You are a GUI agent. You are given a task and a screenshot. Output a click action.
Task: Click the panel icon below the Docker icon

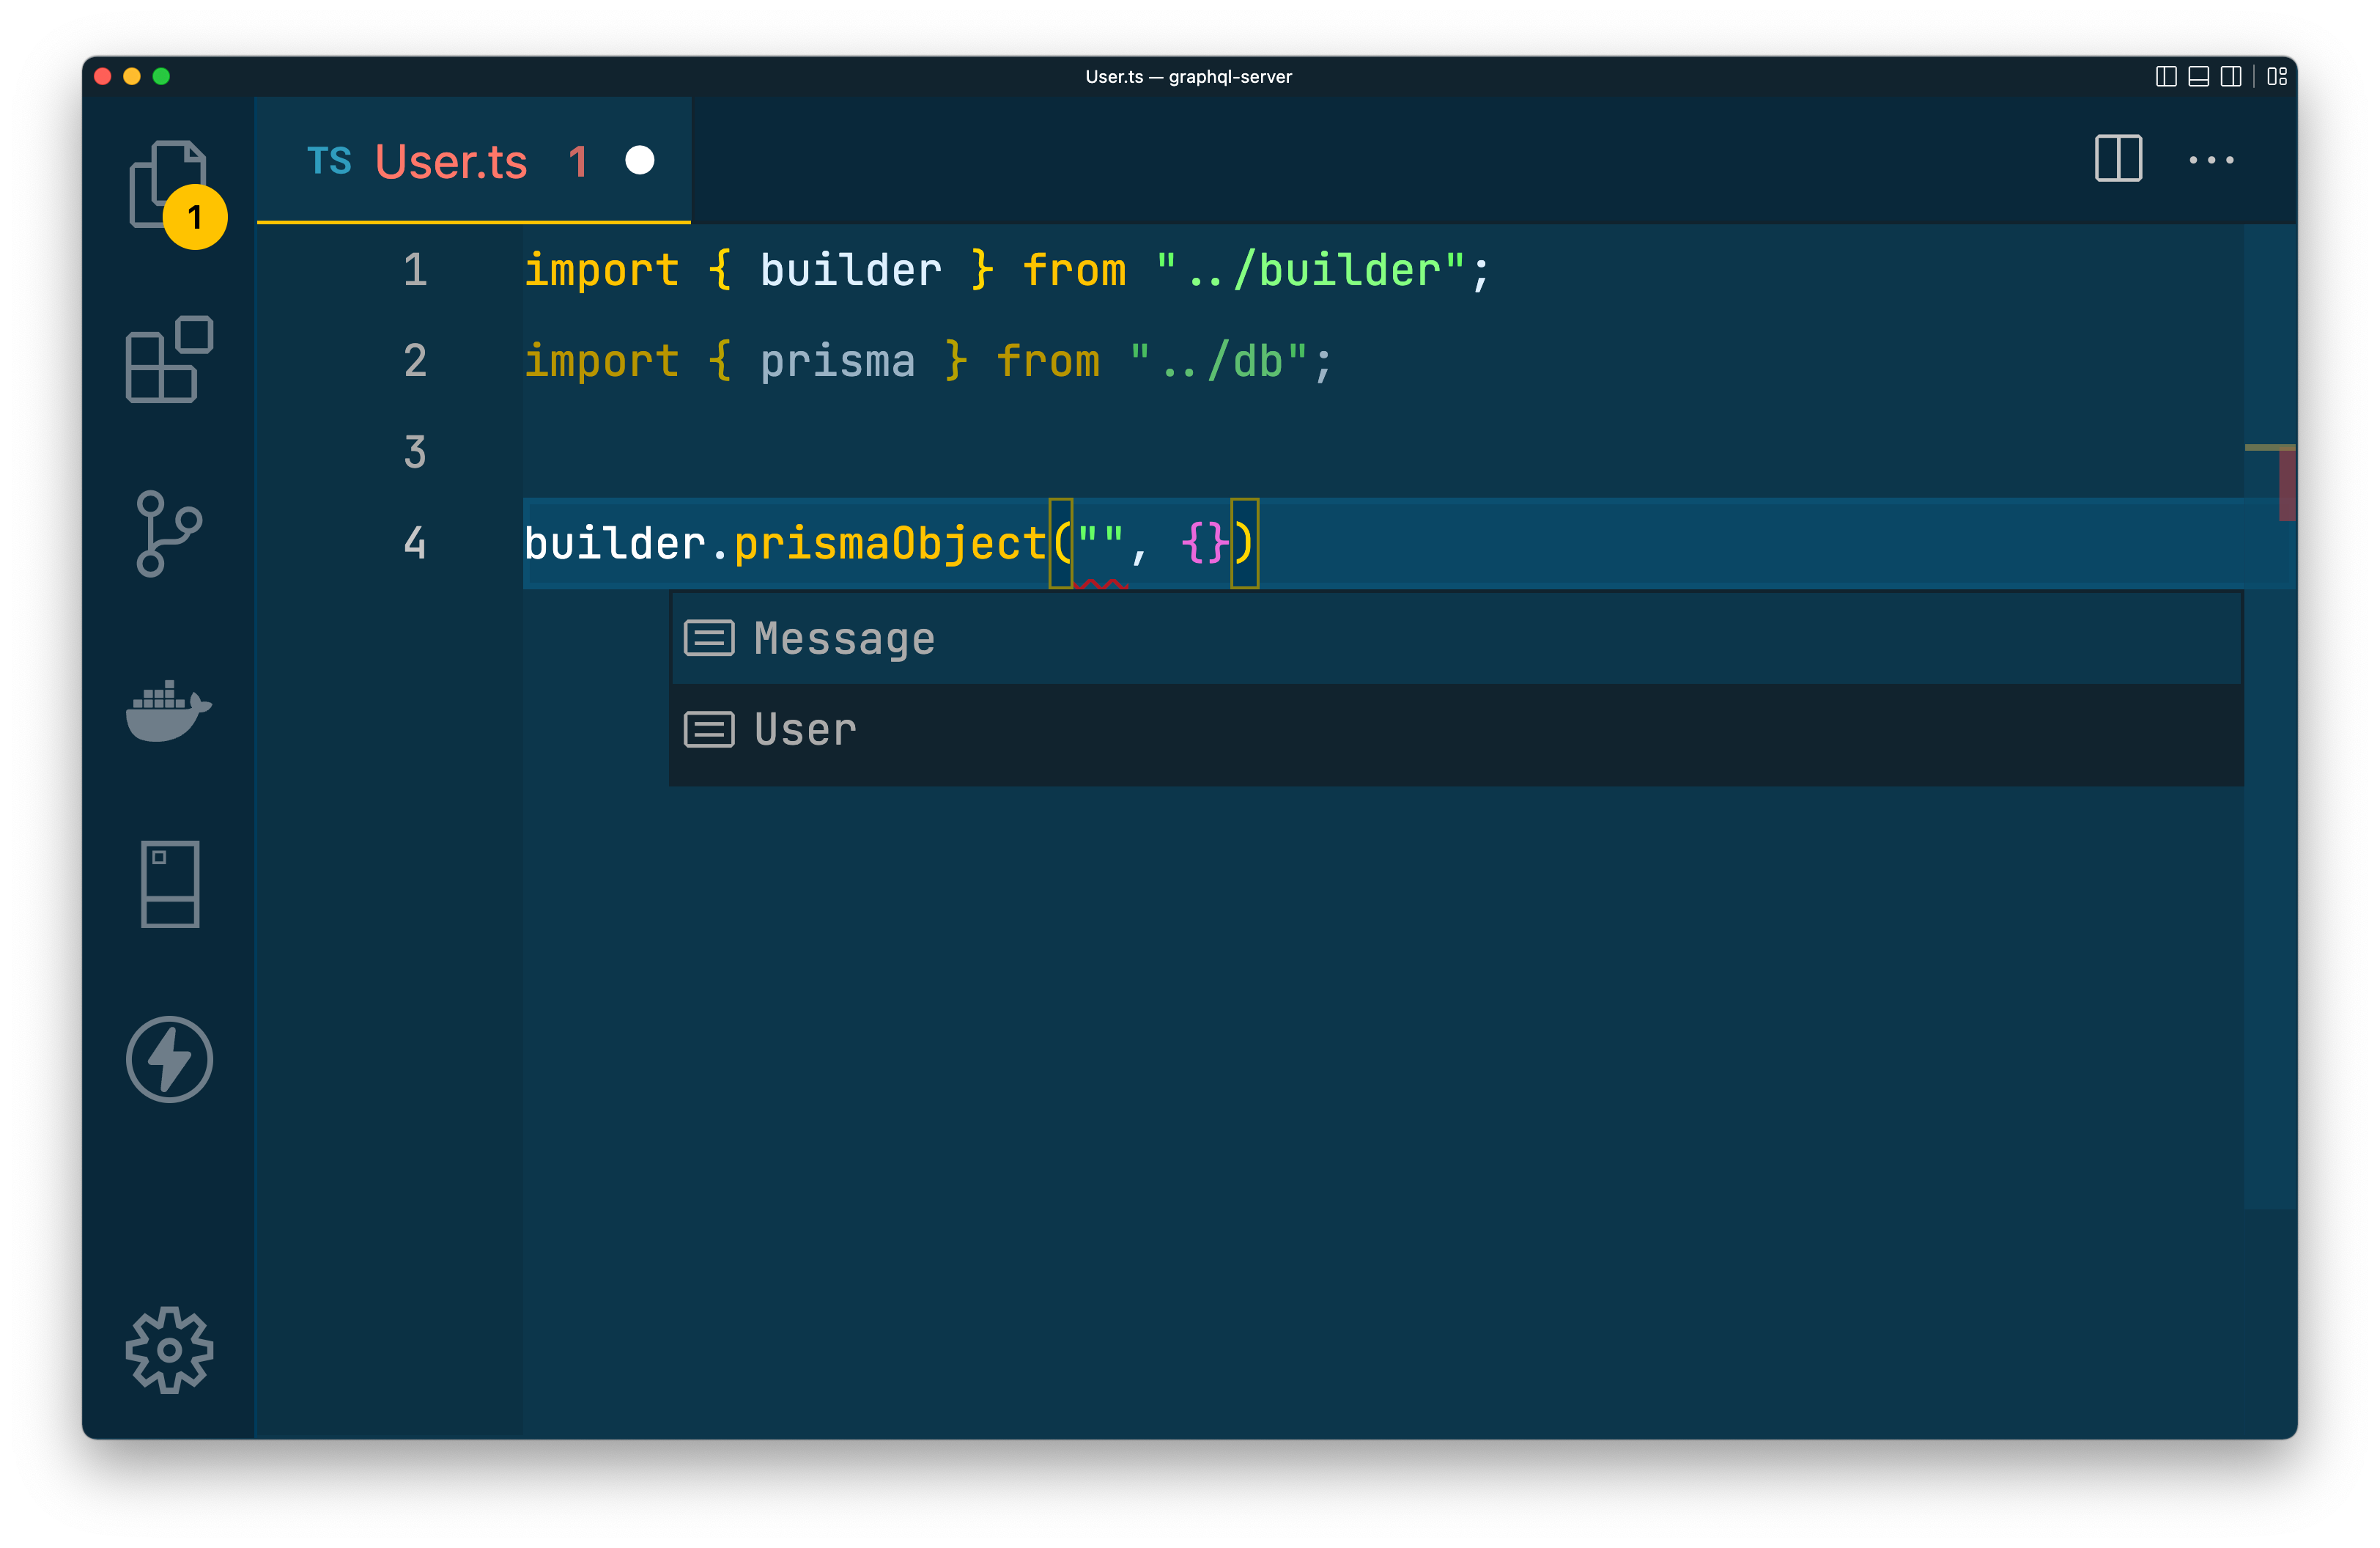click(169, 884)
